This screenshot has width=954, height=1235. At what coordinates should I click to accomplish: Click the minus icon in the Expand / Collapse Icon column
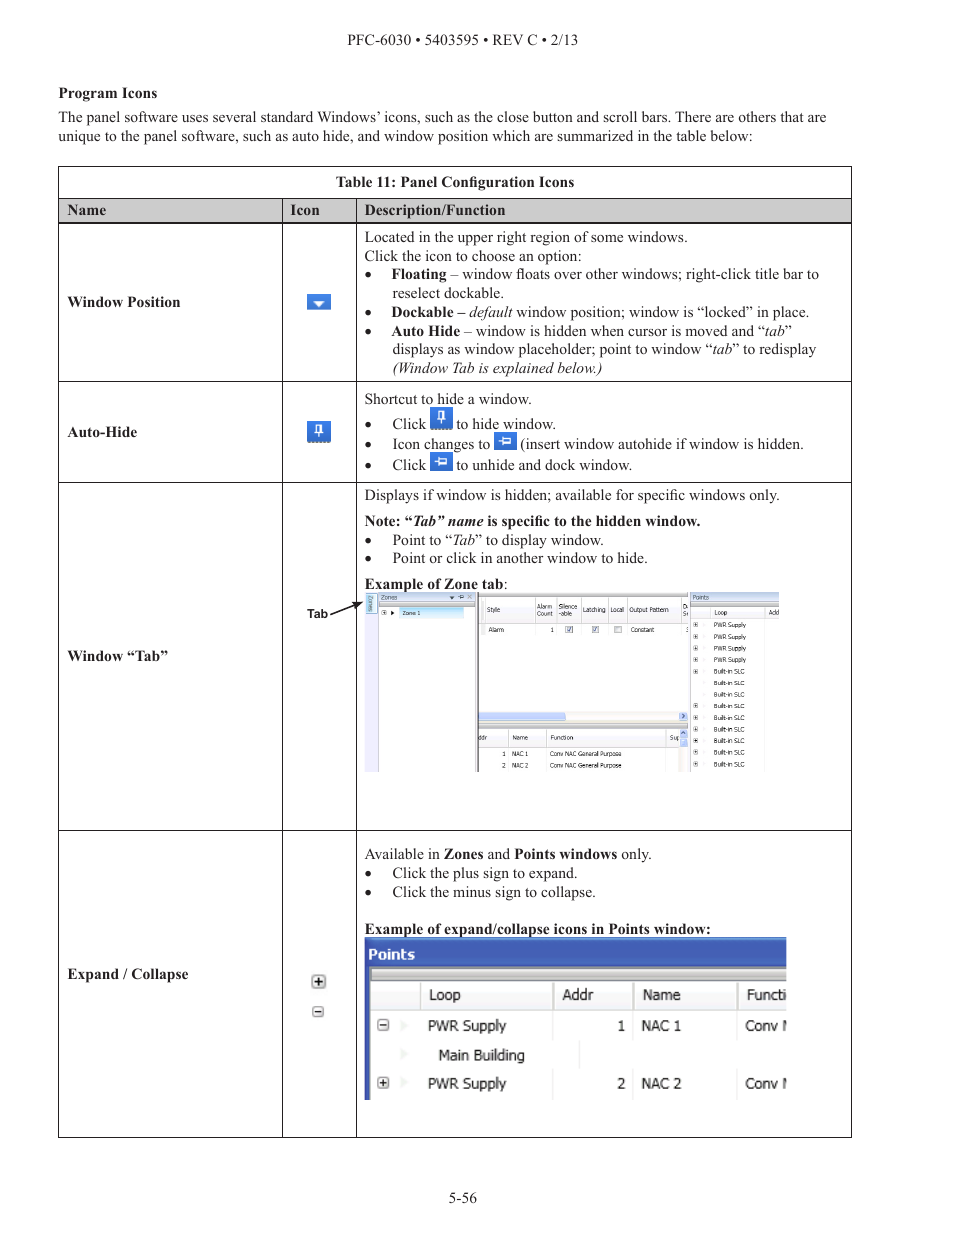coord(318,1012)
